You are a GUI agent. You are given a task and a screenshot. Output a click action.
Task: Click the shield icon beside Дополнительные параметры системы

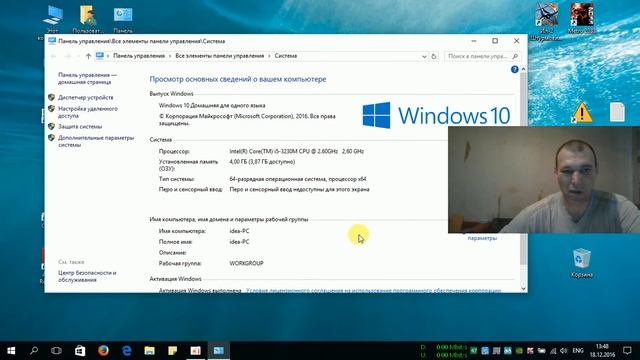(x=51, y=138)
